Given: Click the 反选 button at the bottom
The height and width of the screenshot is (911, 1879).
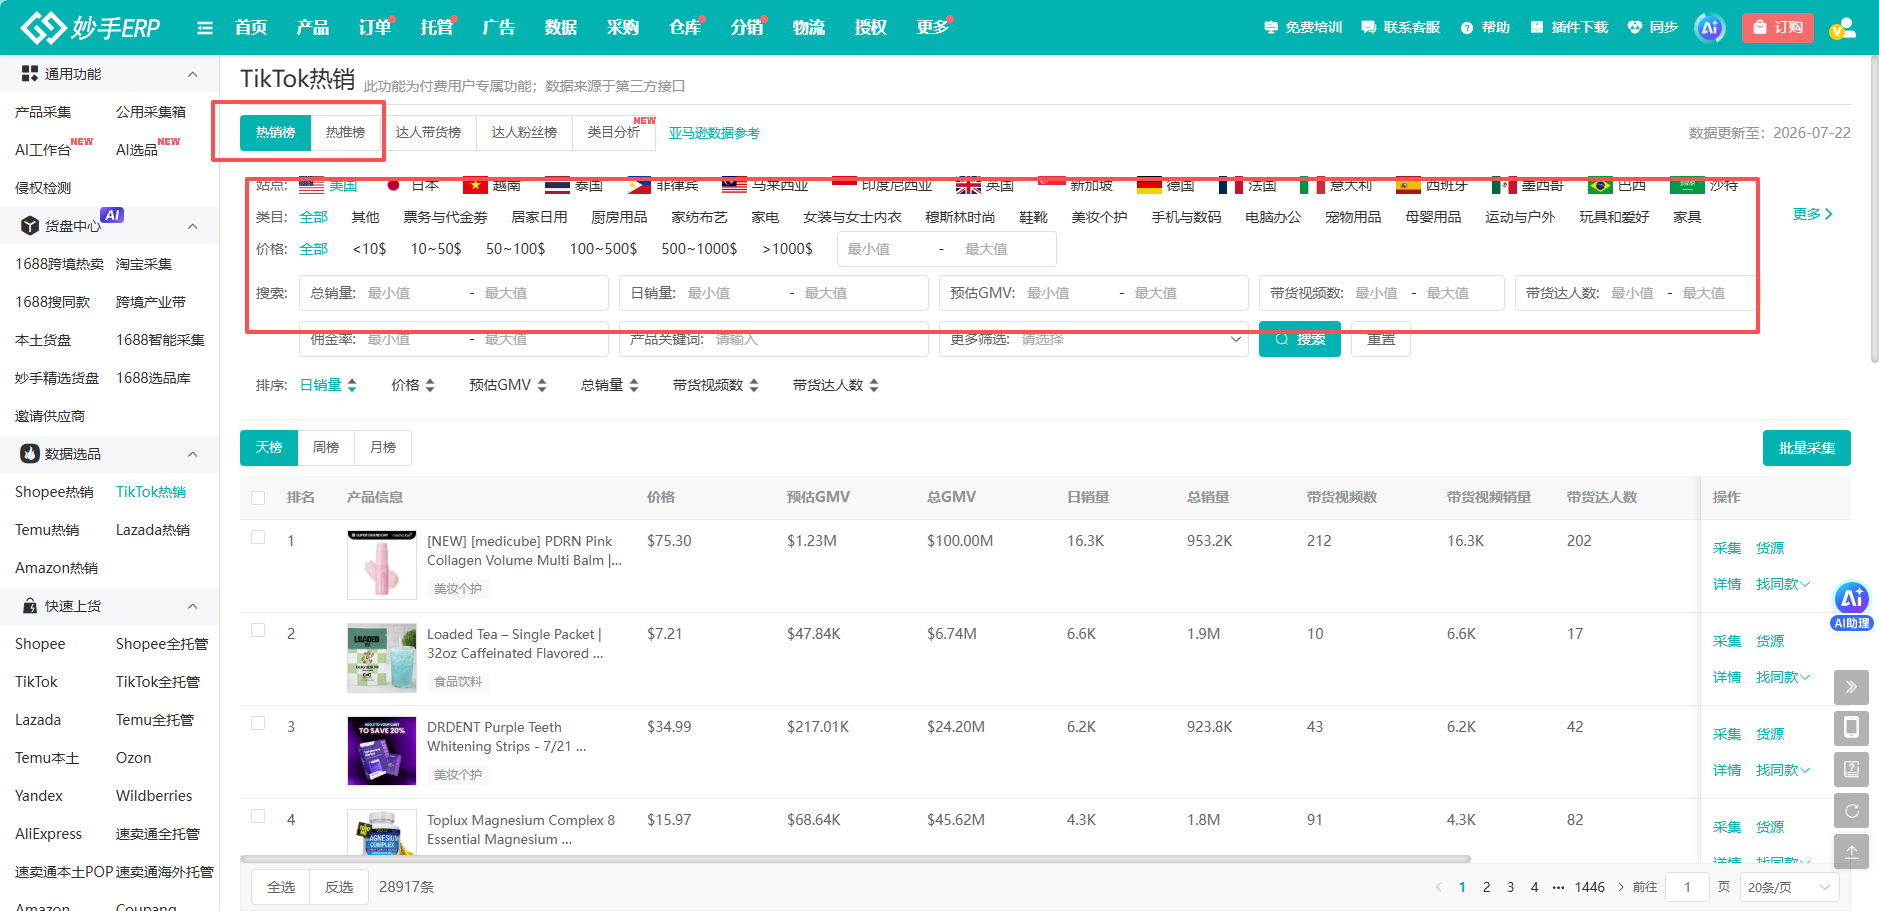Looking at the screenshot, I should click(339, 887).
